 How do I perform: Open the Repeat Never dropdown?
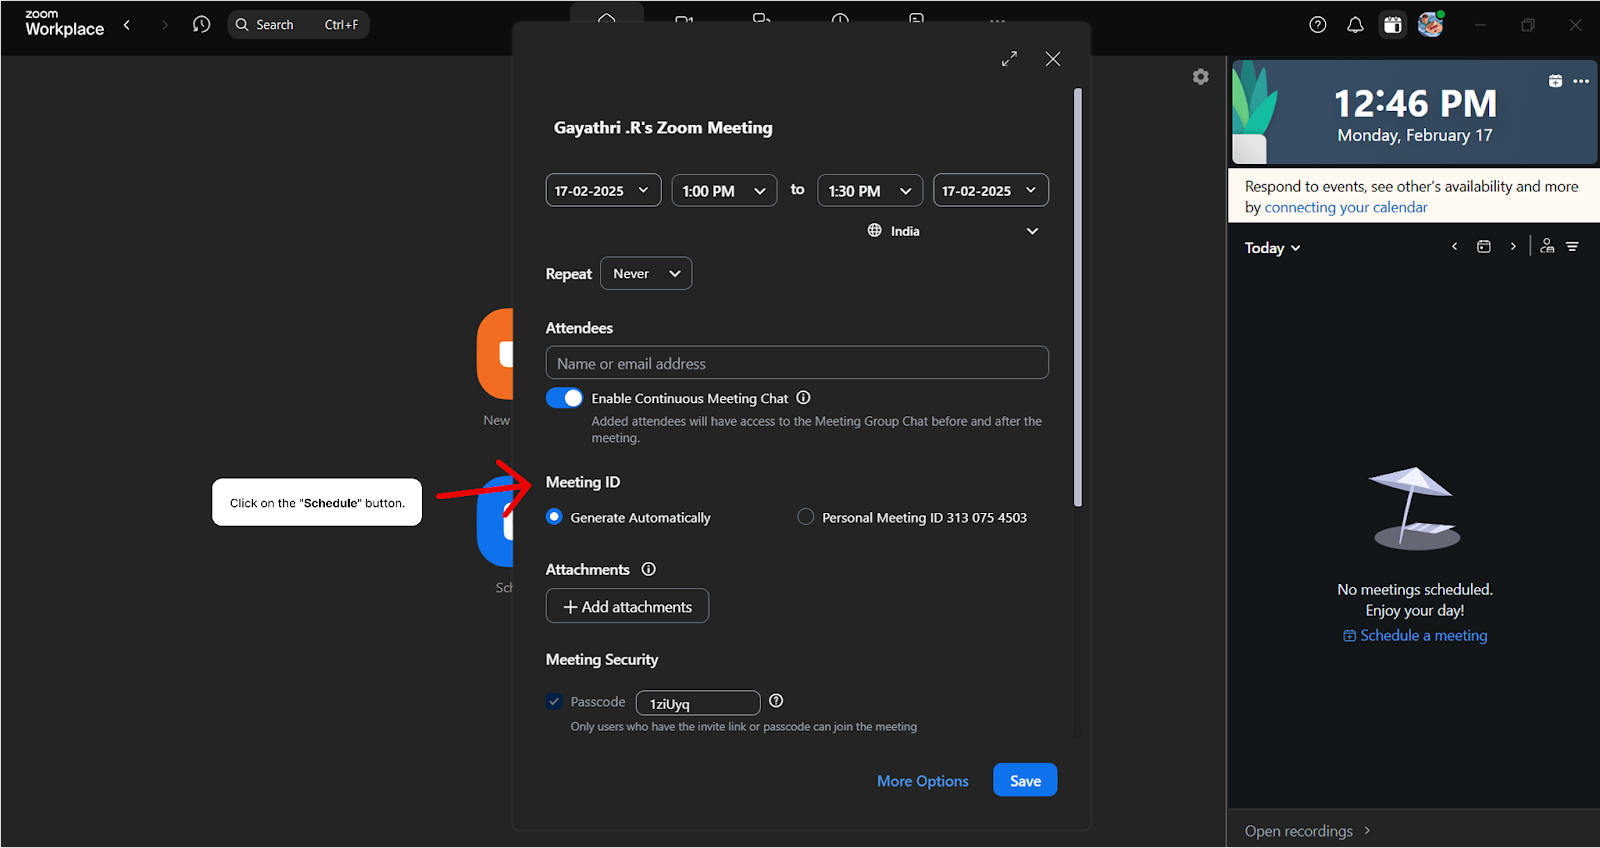tap(646, 273)
